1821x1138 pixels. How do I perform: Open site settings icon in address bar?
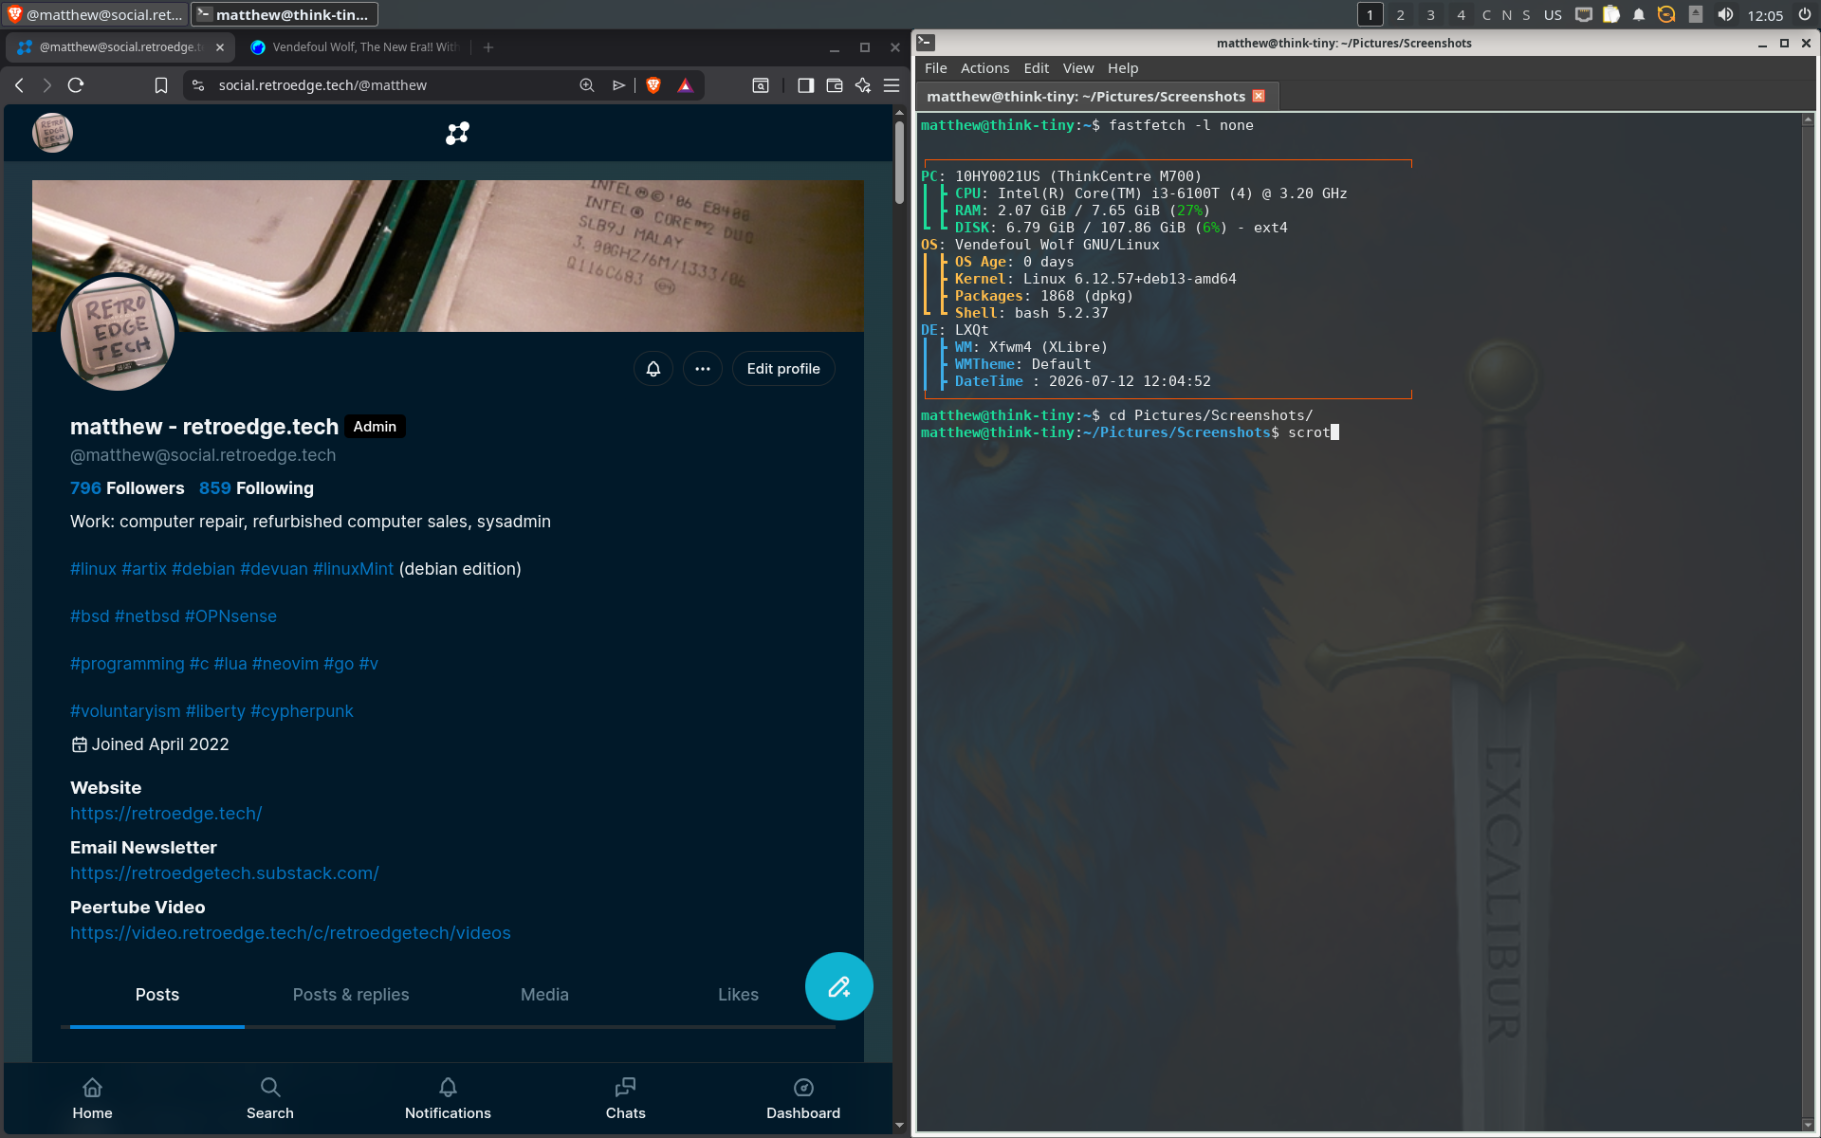pyautogui.click(x=198, y=85)
